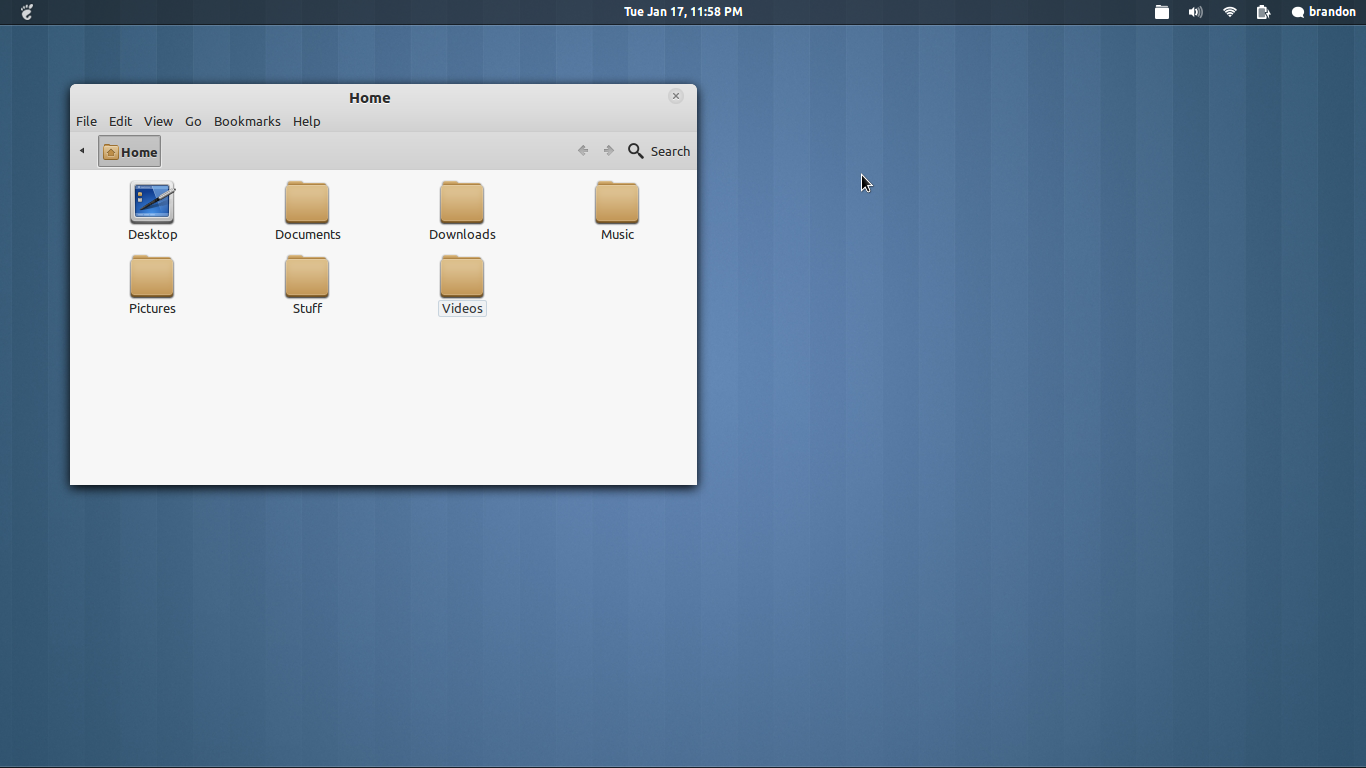Open the Desktop folder
1366x768 pixels.
pos(152,201)
